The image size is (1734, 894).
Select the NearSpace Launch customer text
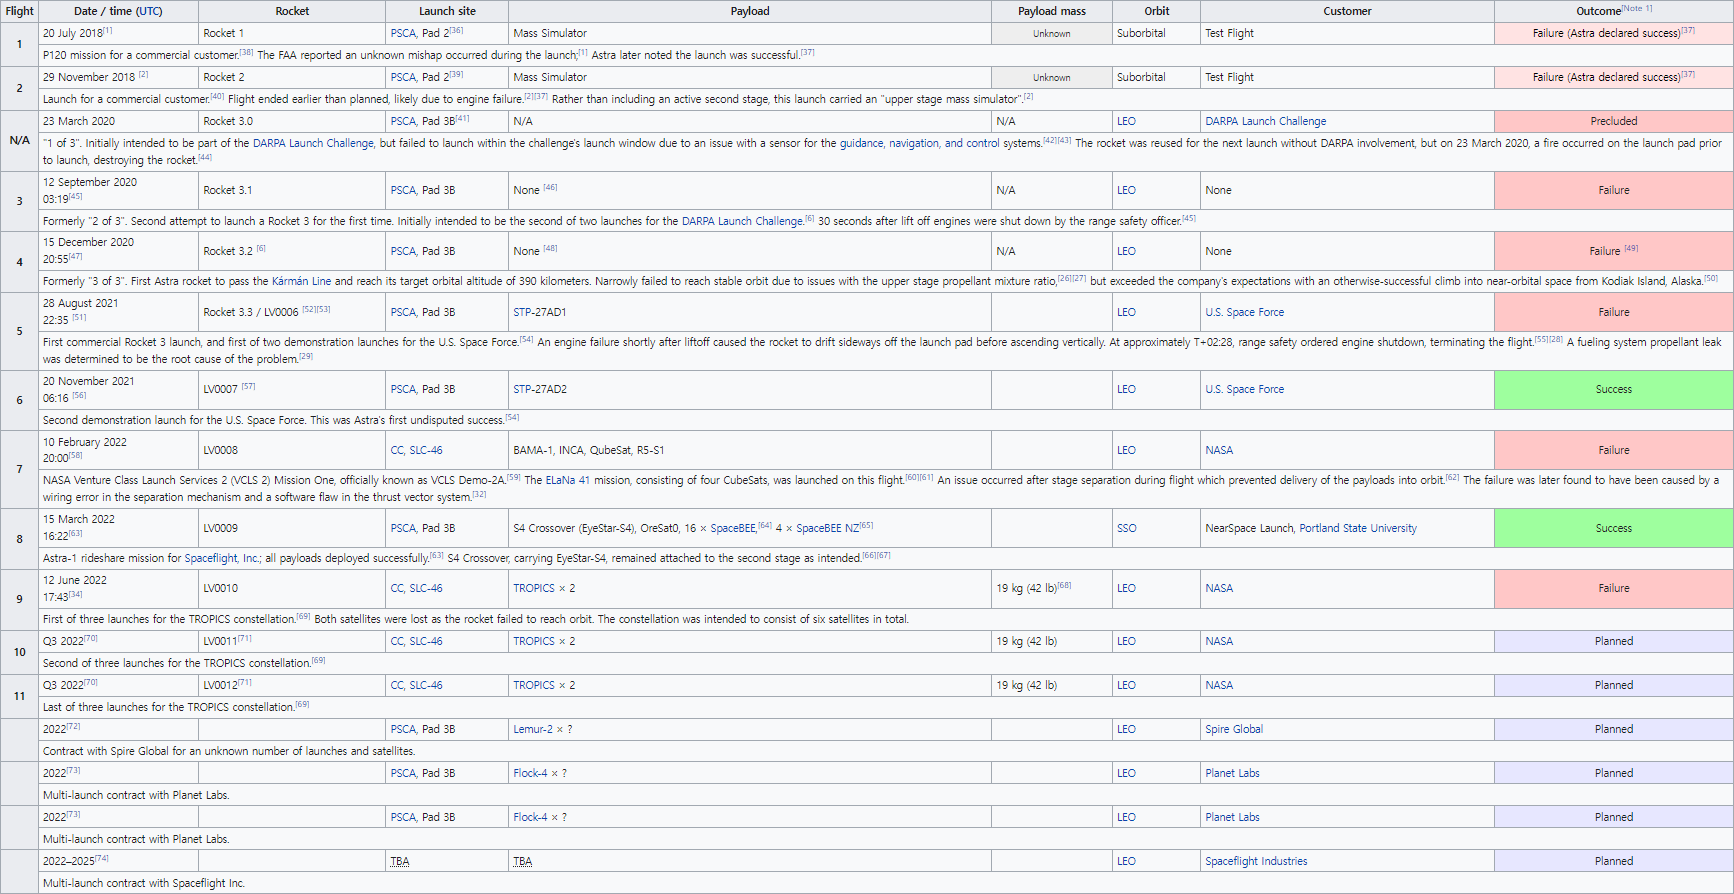click(x=1249, y=528)
